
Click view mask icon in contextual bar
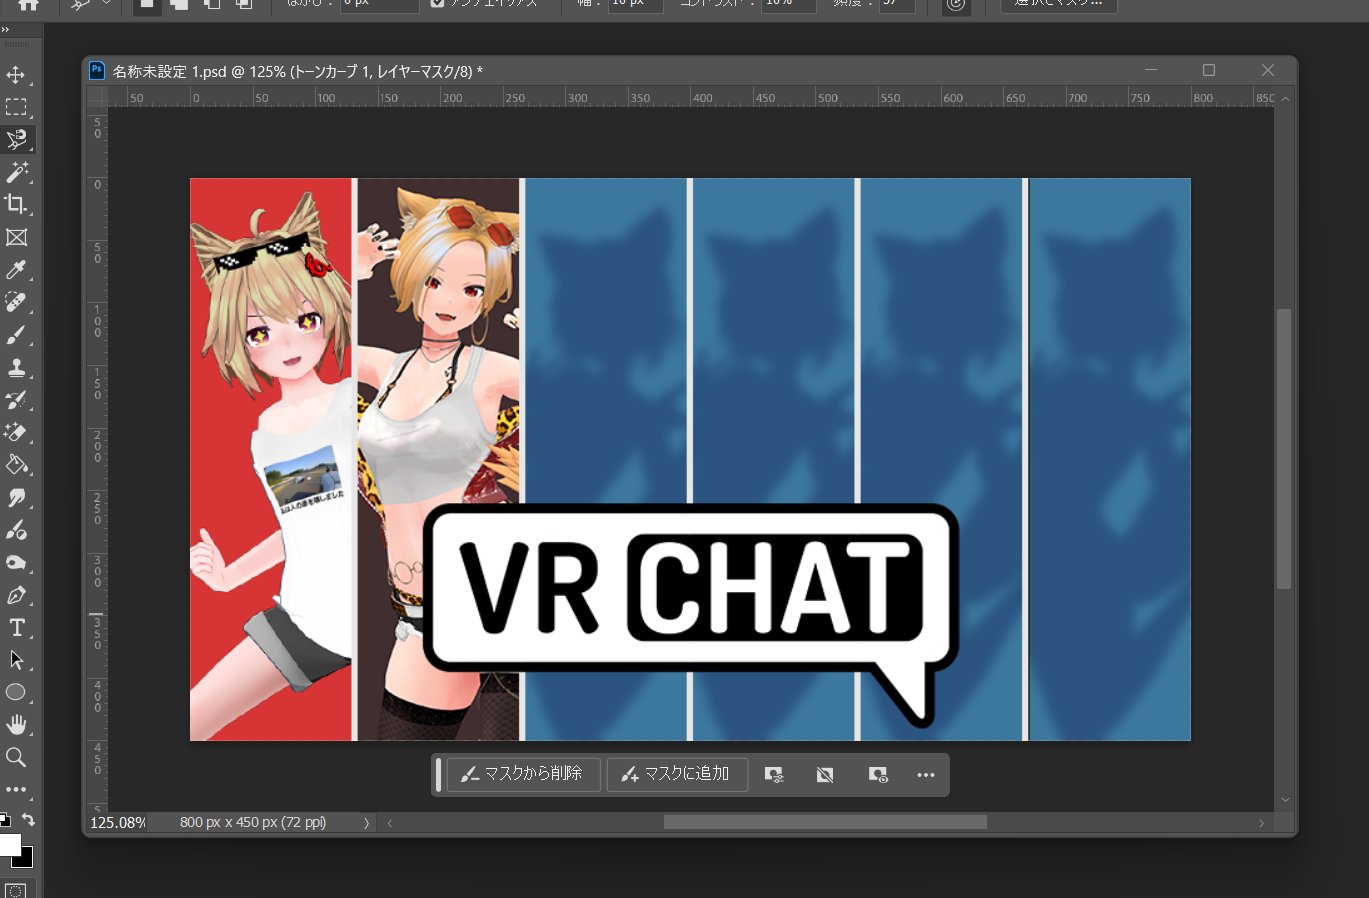coord(877,775)
